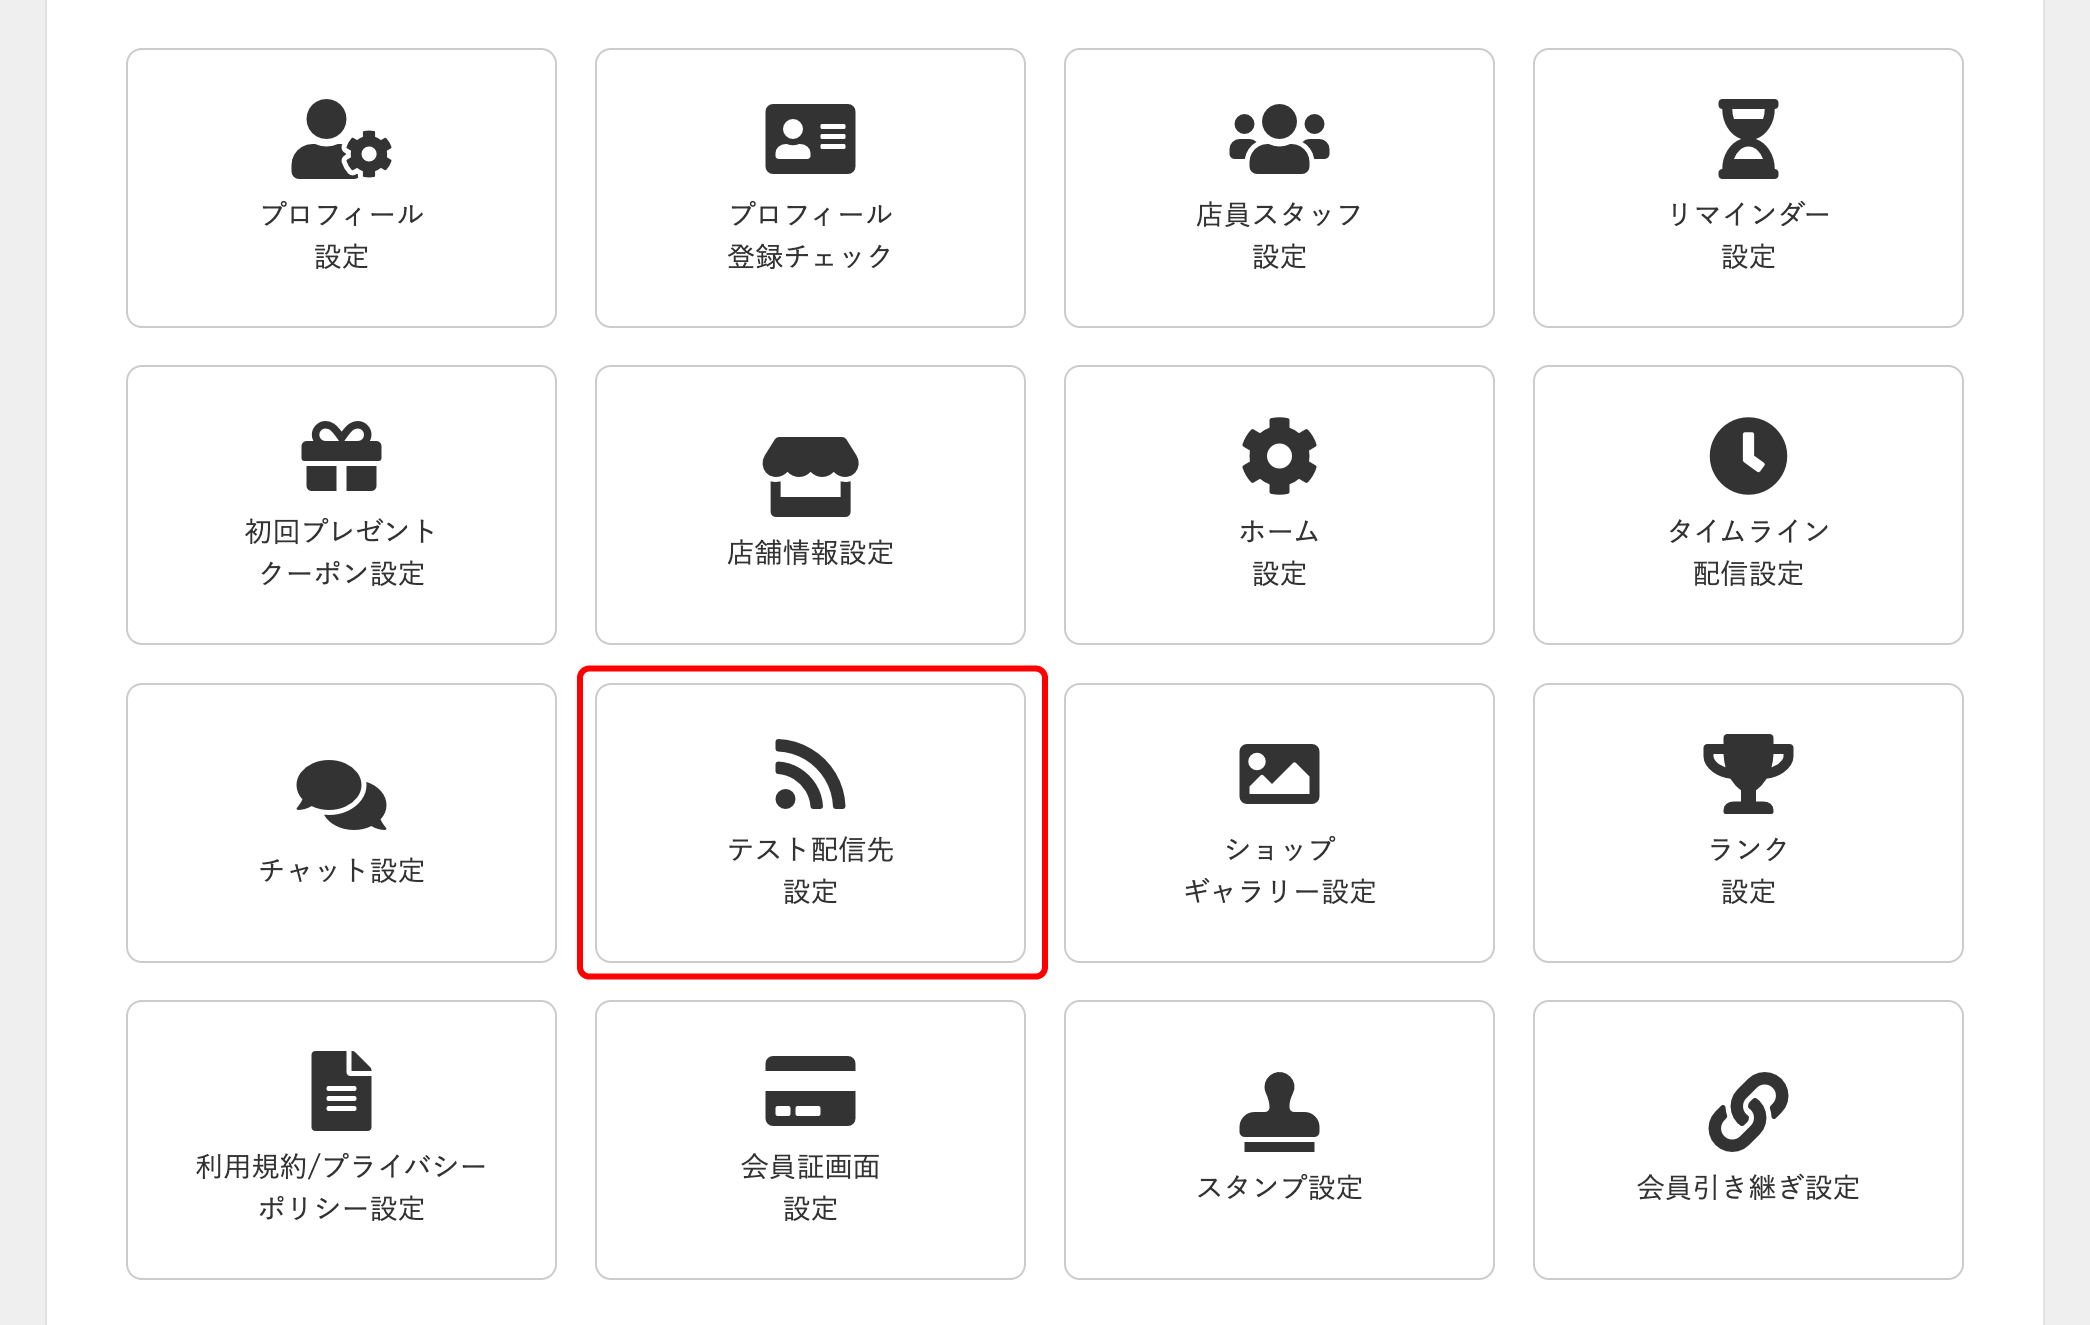Screen dimensions: 2090x1325
Task: Open the プロフィール設定 profile settings icon
Action: coord(340,142)
